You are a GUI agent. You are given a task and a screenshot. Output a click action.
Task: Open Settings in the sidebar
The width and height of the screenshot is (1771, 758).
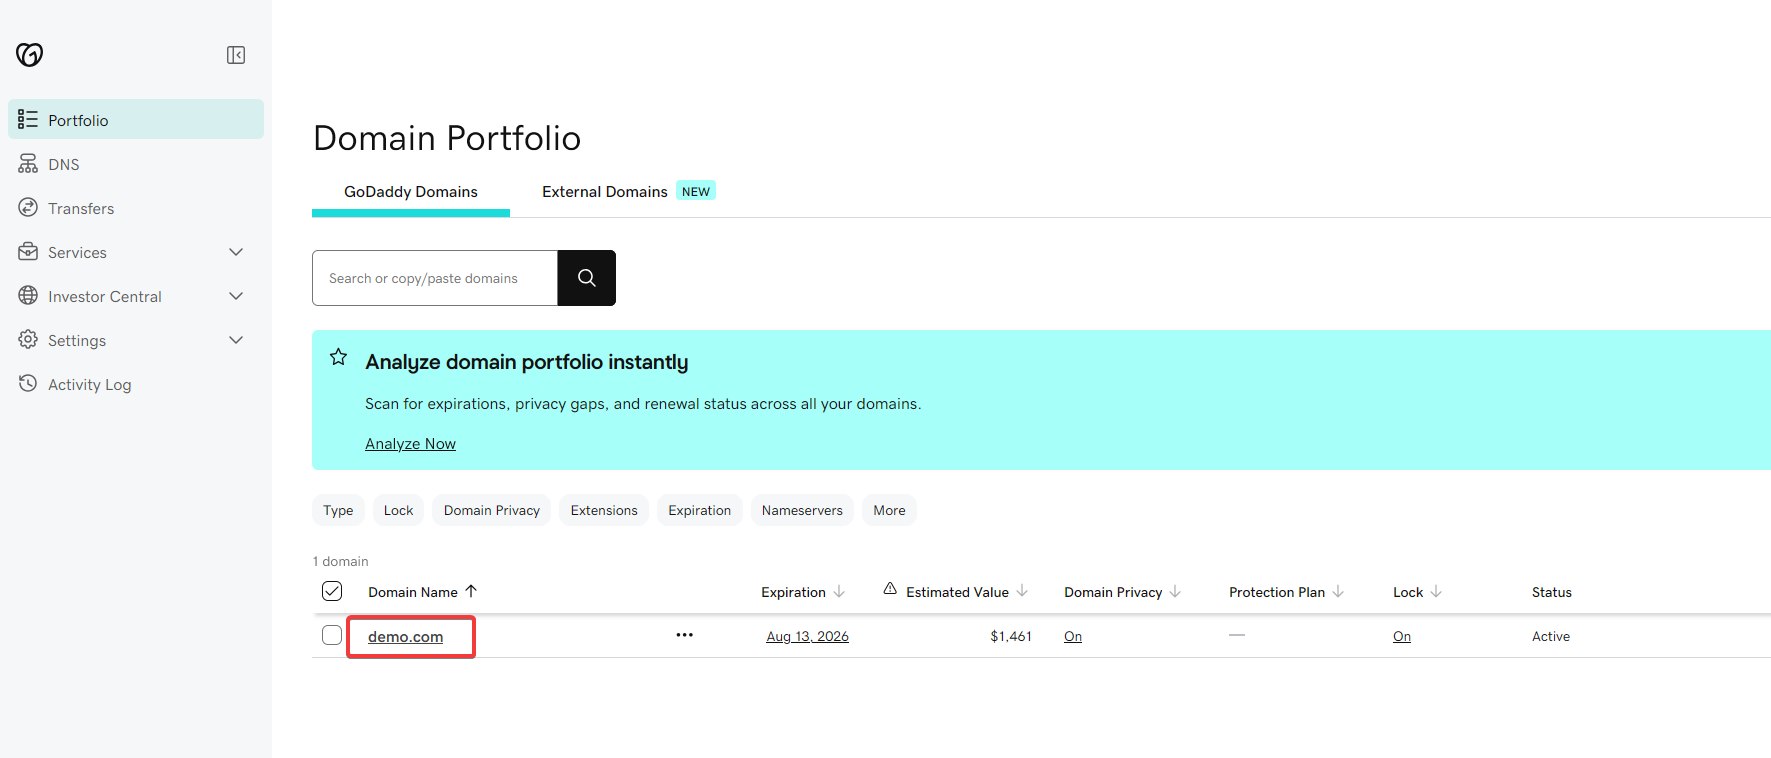(x=136, y=340)
